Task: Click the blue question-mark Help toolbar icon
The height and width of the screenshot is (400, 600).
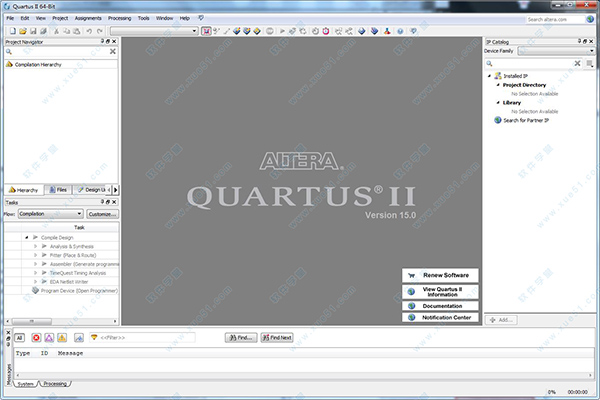Action: pyautogui.click(x=400, y=31)
